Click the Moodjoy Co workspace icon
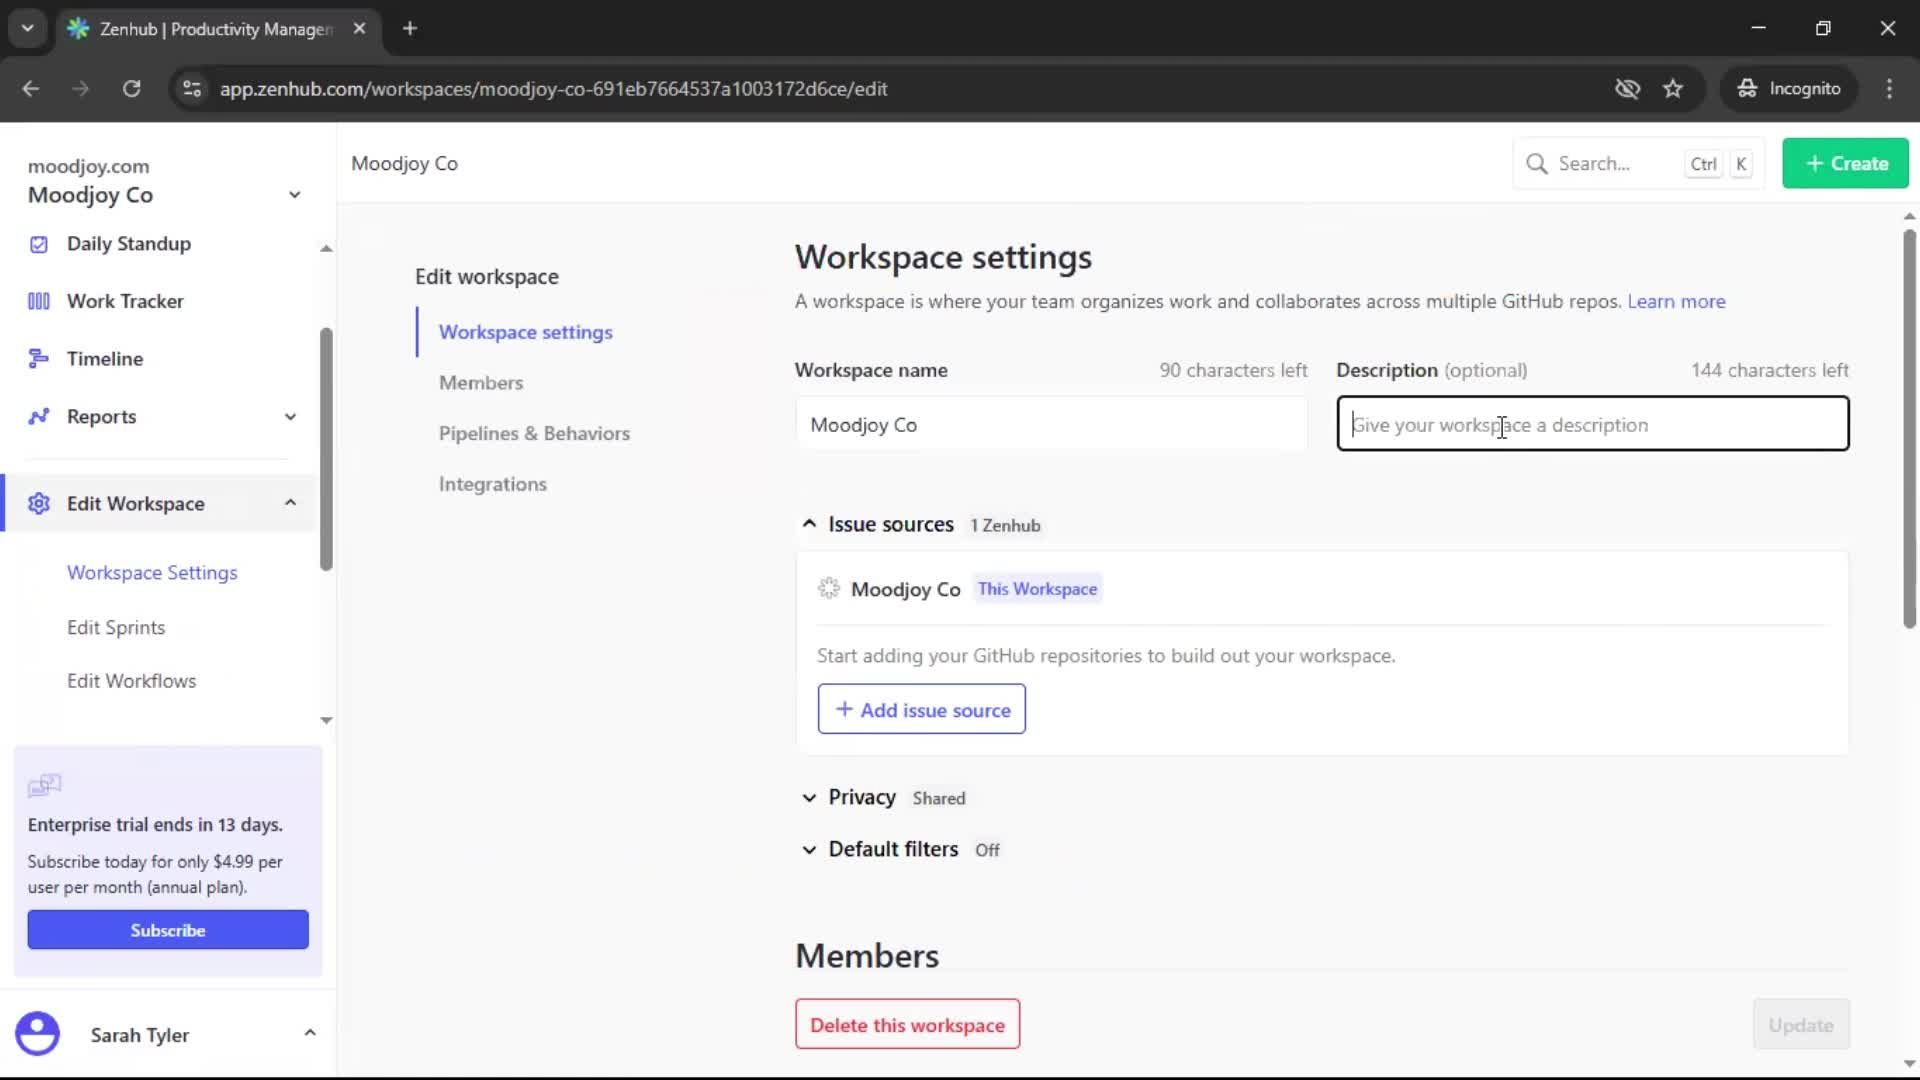The height and width of the screenshot is (1080, 1920). 829,589
